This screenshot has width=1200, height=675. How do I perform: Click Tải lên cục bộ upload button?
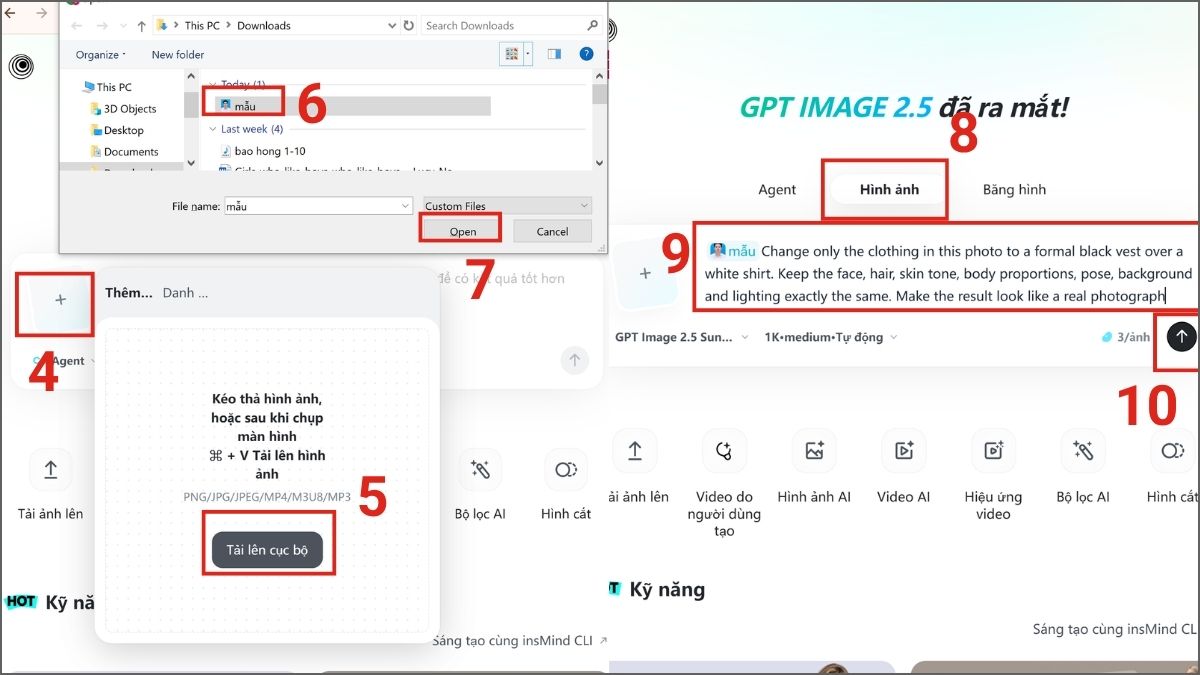click(267, 550)
